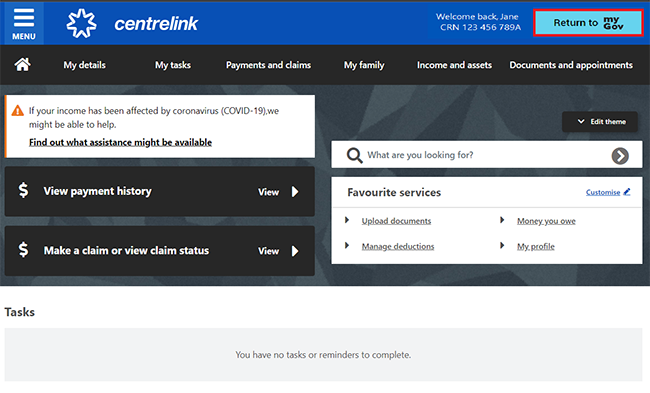This screenshot has height=393, width=650.
Task: Click arrow bullet before Money you owe
Action: pos(502,220)
